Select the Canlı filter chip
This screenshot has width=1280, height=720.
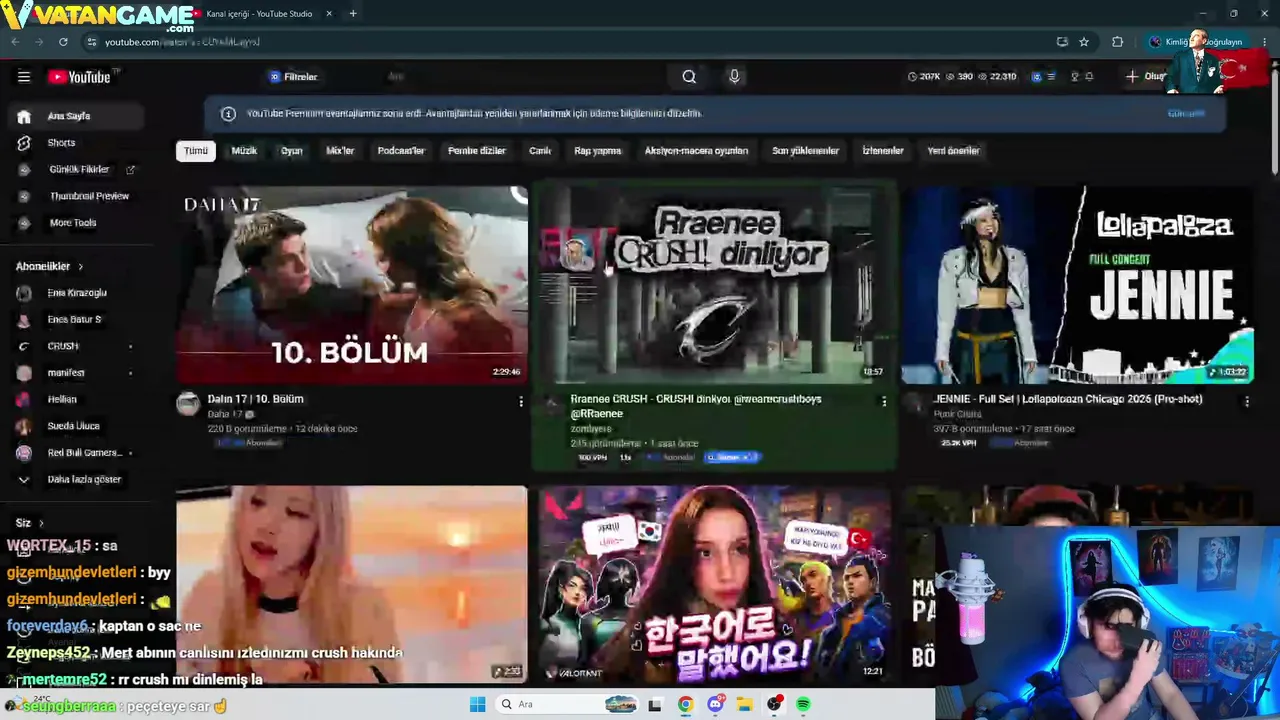[540, 151]
